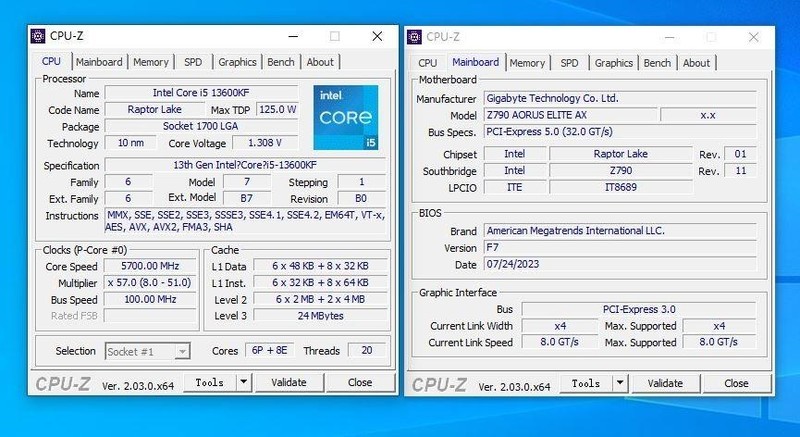The width and height of the screenshot is (800, 437).
Task: Minimize the left CPU-Z window
Action: tap(293, 36)
